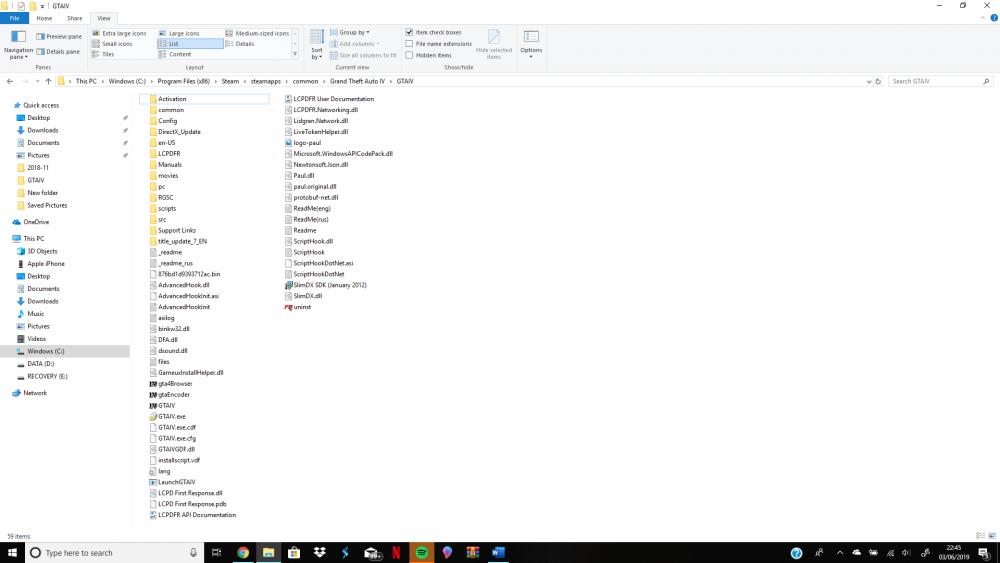The image size is (1000, 563).
Task: Open Spotify from the taskbar
Action: tap(422, 553)
